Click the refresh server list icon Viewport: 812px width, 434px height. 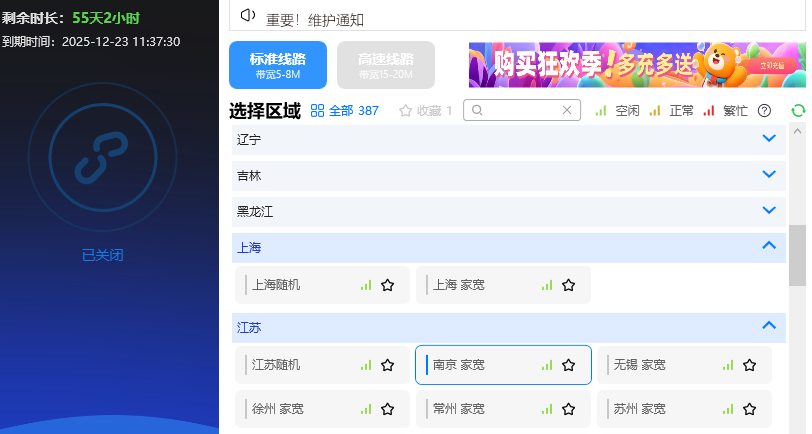[x=797, y=111]
